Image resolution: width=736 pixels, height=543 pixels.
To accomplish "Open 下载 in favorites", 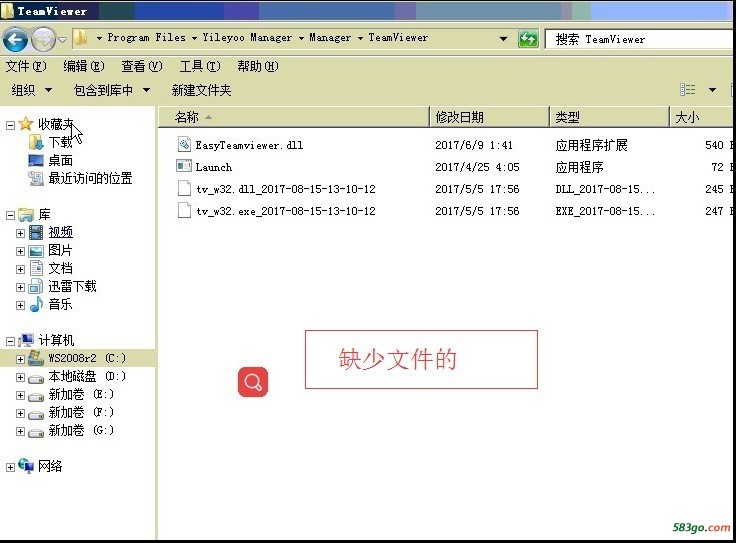I will (60, 142).
